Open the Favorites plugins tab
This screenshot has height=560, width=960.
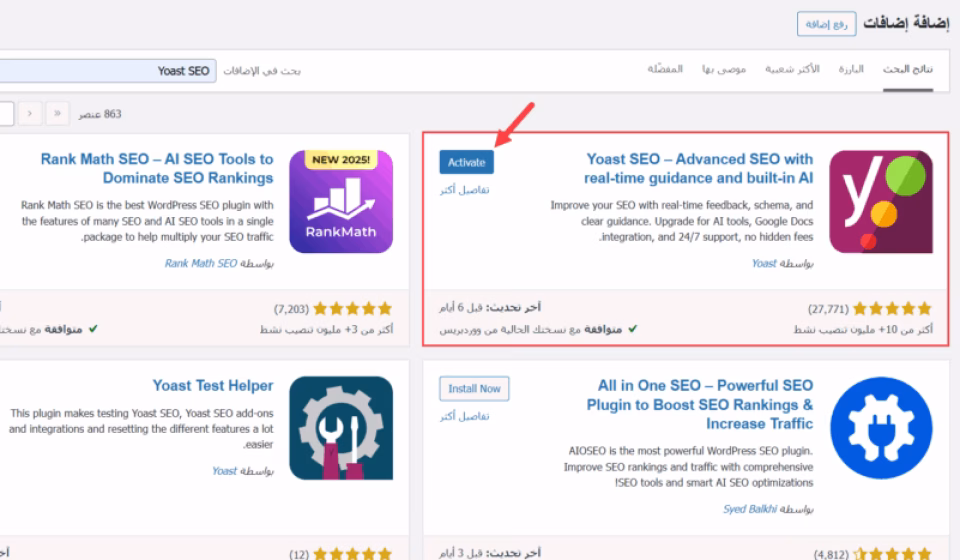click(665, 70)
